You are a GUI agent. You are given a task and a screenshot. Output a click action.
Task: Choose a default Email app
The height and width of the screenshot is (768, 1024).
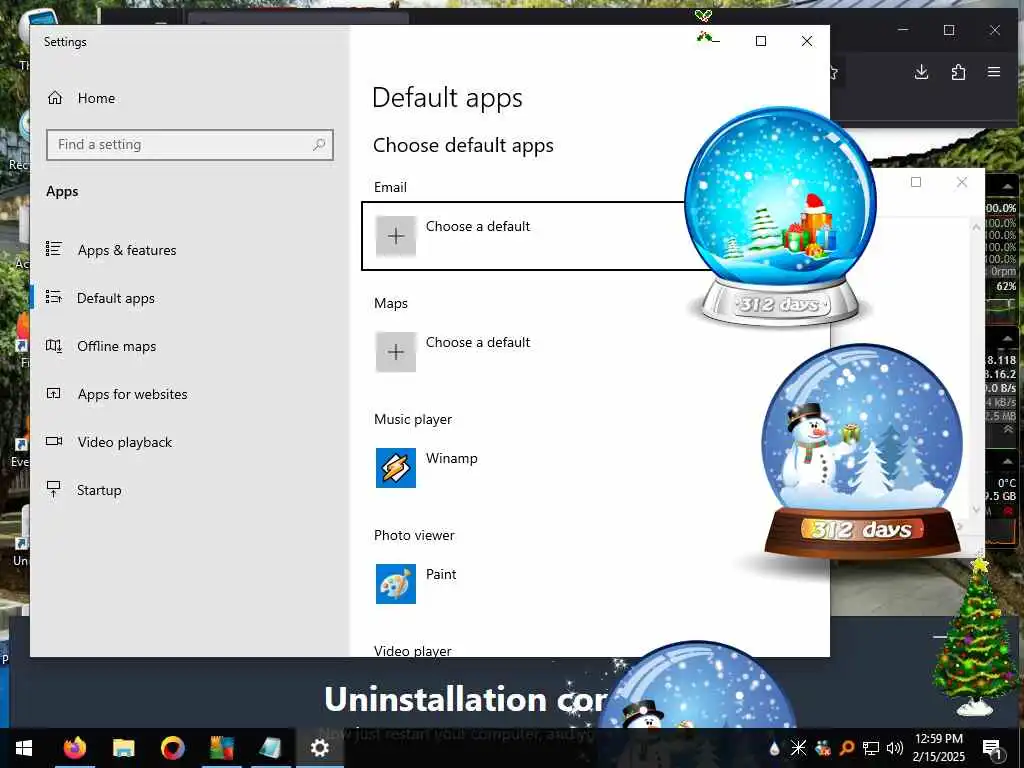click(522, 236)
